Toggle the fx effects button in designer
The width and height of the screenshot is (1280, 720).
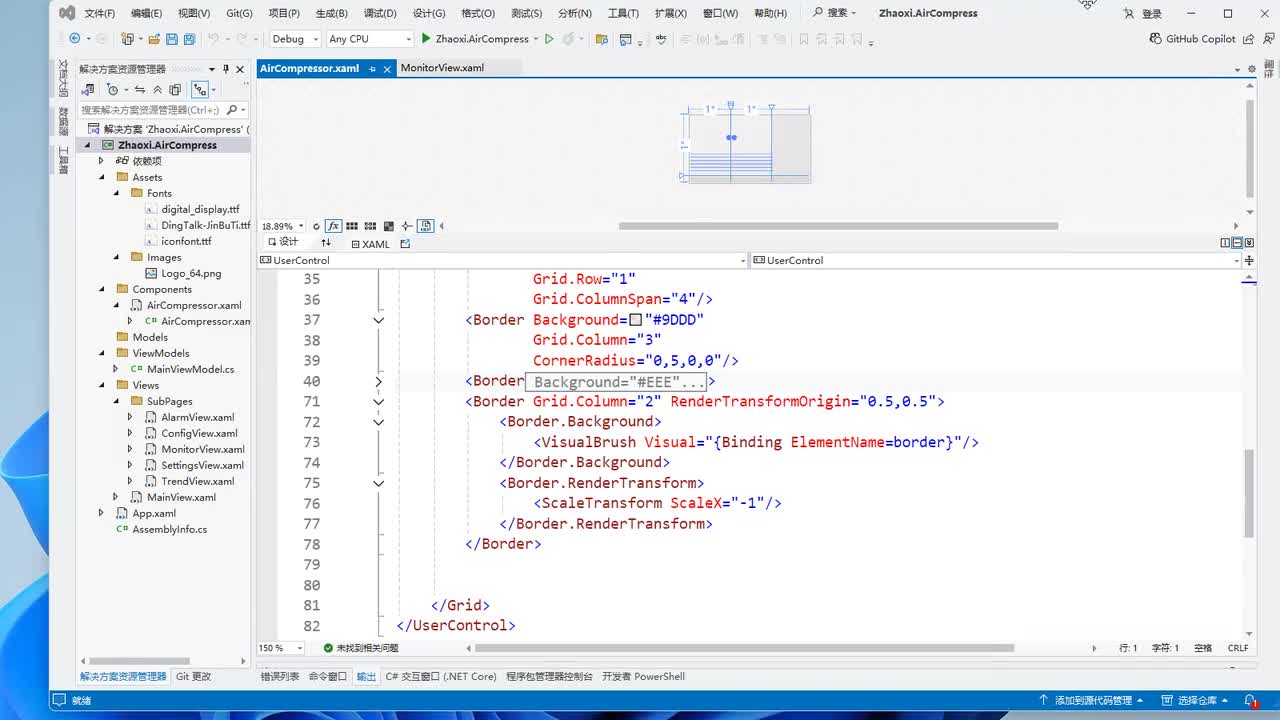[333, 226]
